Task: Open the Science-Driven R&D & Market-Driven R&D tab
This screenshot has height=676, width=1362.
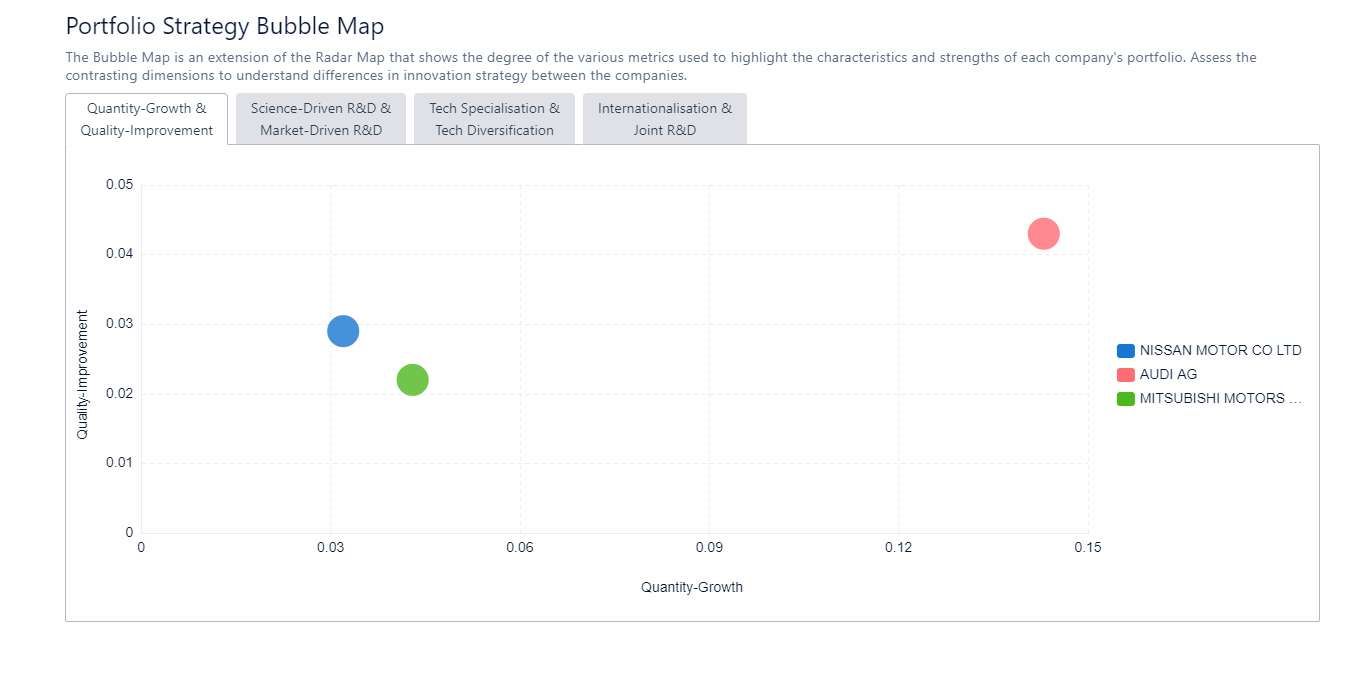Action: [321, 119]
